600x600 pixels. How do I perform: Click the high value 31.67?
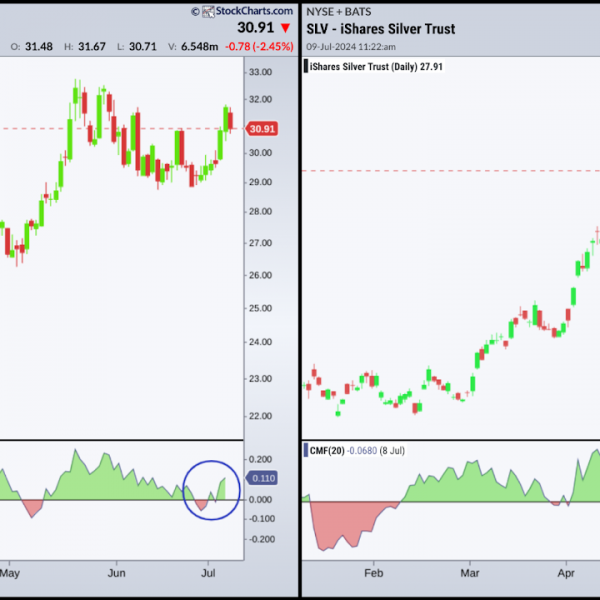[x=92, y=47]
